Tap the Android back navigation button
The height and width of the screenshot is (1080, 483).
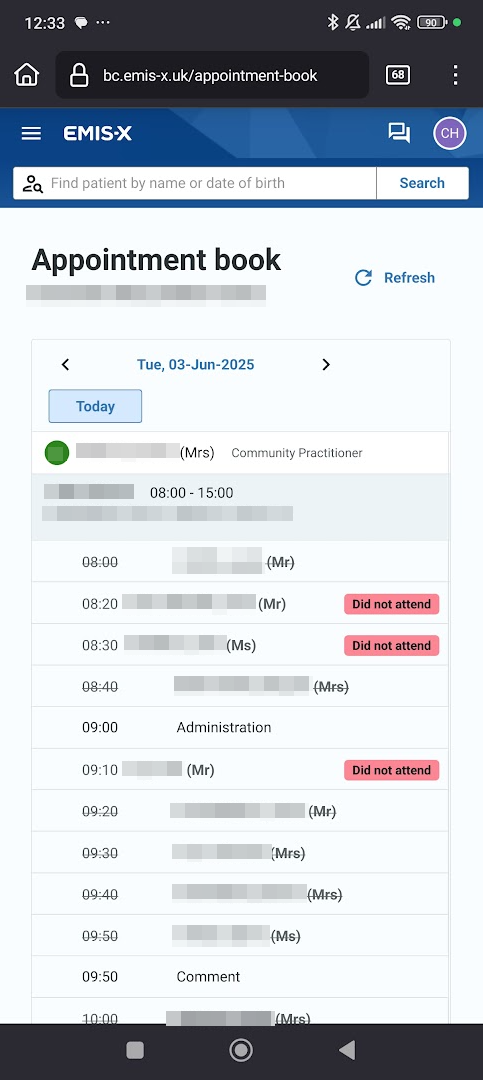(347, 1050)
